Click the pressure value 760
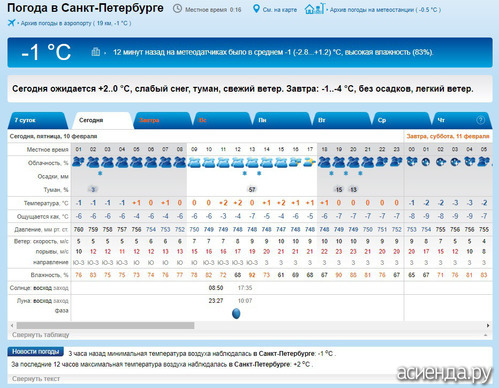499x388 pixels. 78,229
